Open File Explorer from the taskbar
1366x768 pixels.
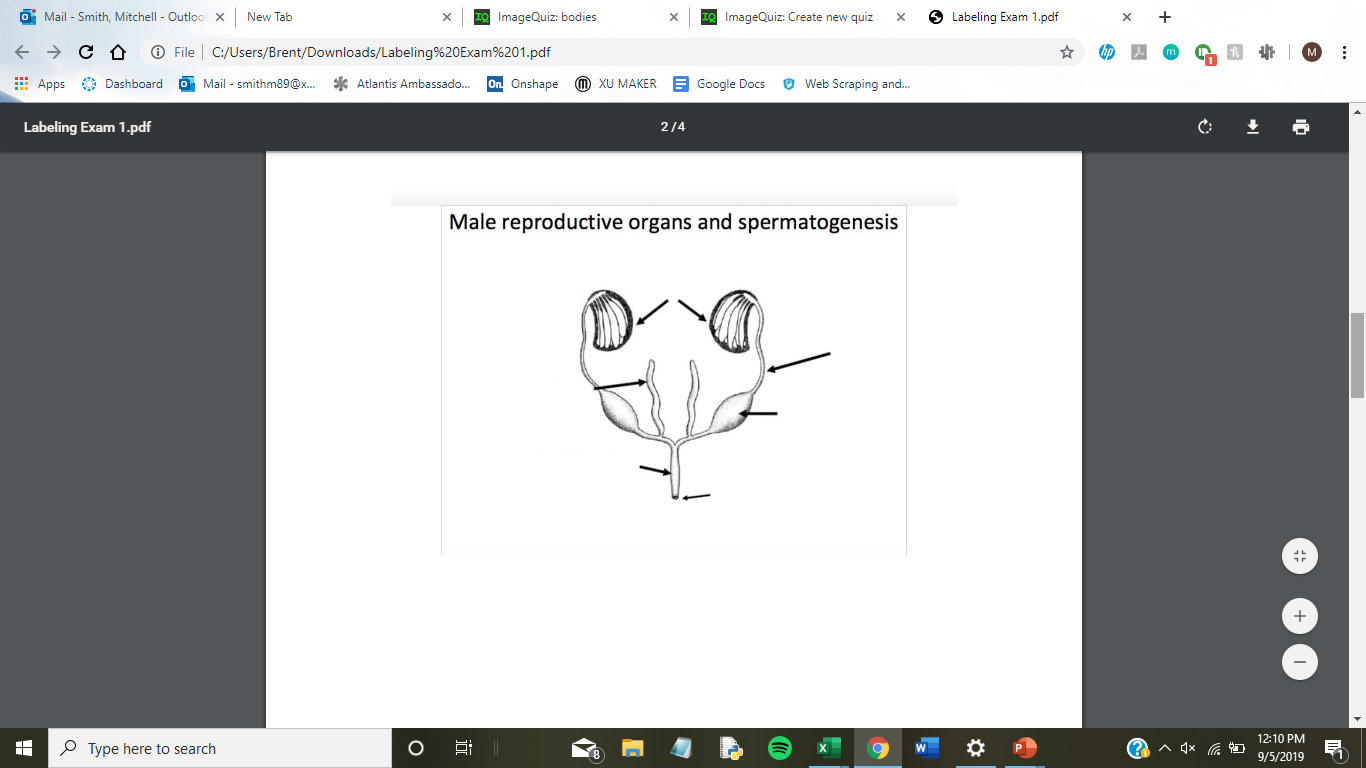[x=632, y=748]
